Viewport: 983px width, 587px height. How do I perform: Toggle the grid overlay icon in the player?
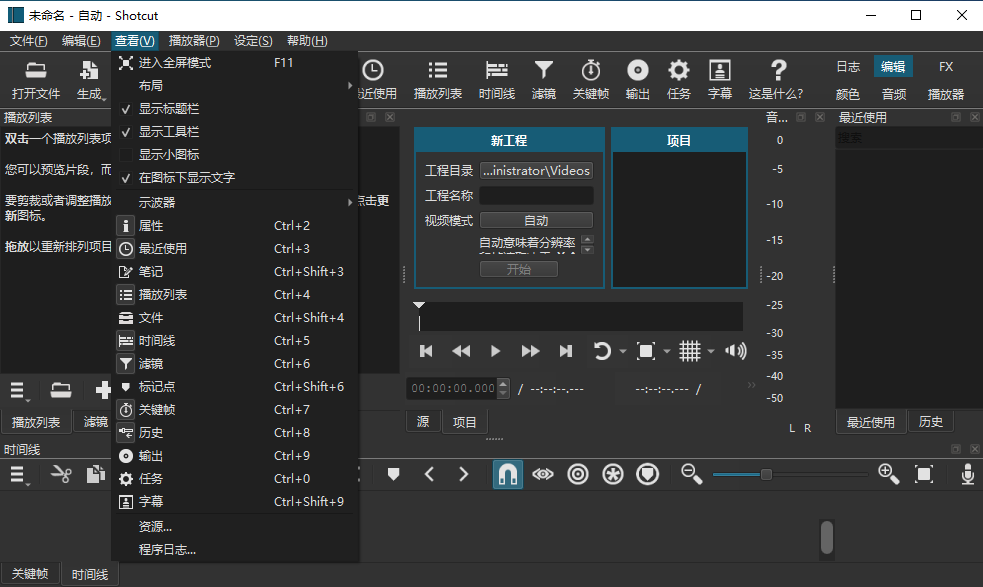[690, 351]
